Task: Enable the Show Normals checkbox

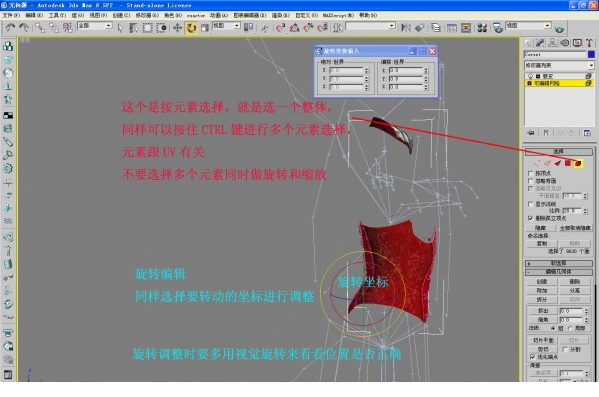Action: point(531,204)
